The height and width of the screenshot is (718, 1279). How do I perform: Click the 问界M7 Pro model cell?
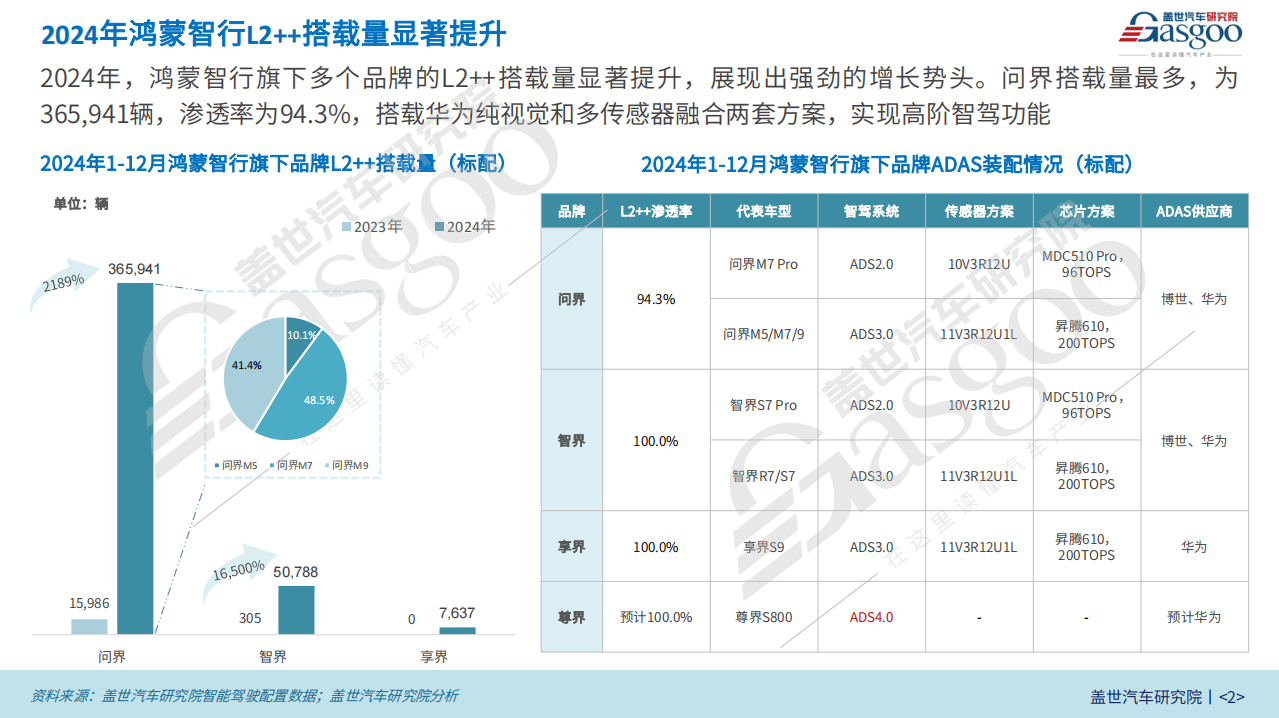coord(764,264)
